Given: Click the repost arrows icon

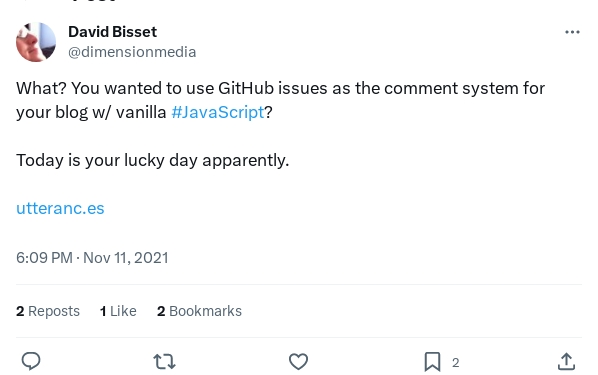Looking at the screenshot, I should click(164, 361).
